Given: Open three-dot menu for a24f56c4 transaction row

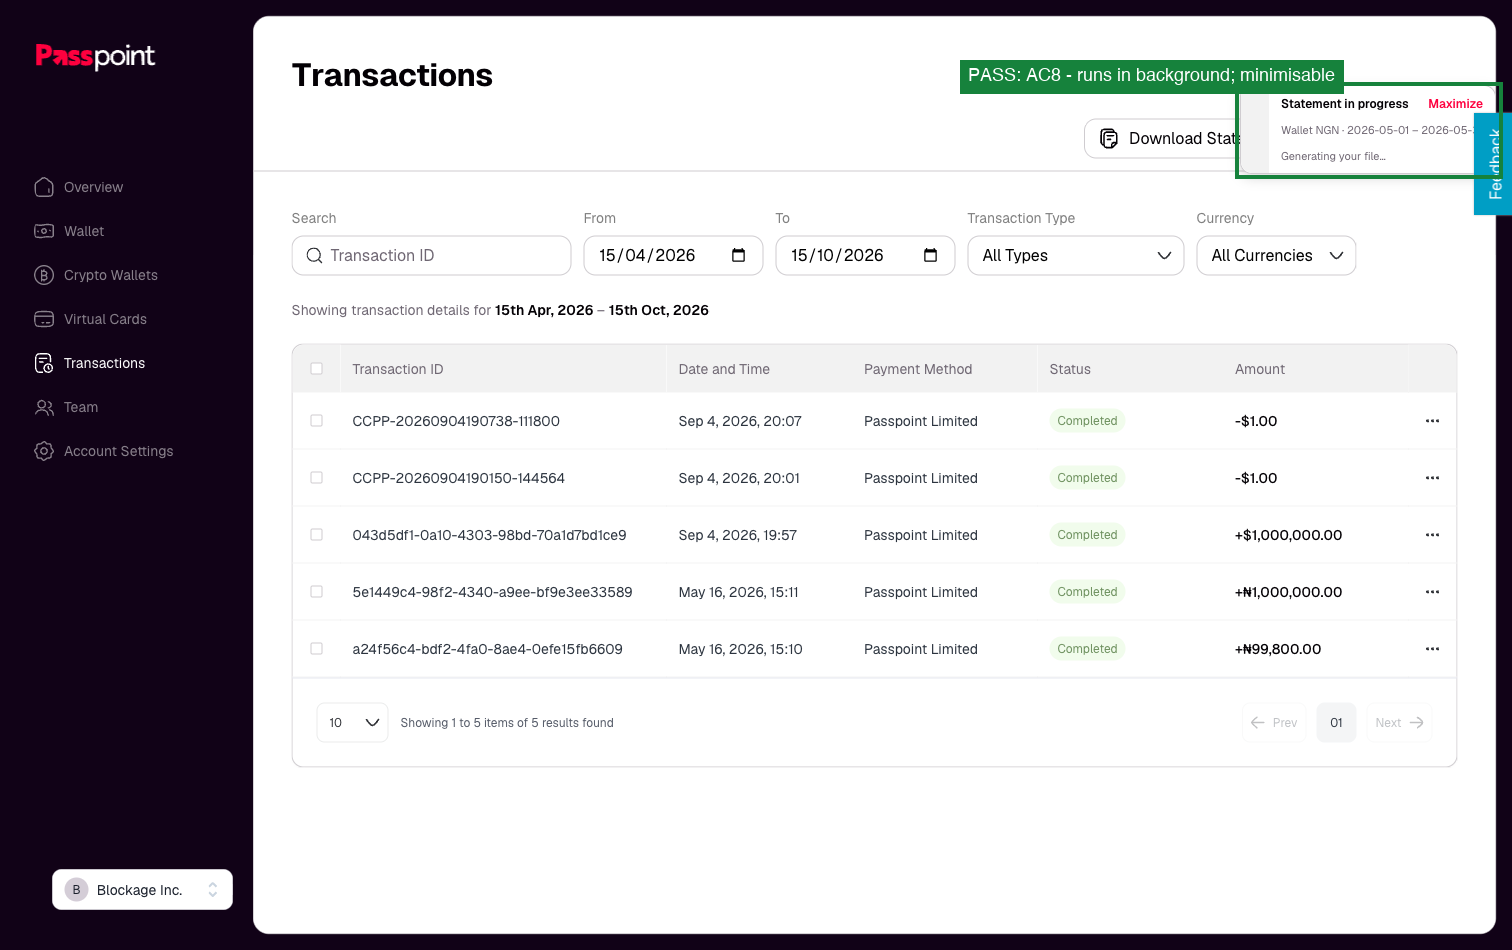Looking at the screenshot, I should coord(1432,649).
